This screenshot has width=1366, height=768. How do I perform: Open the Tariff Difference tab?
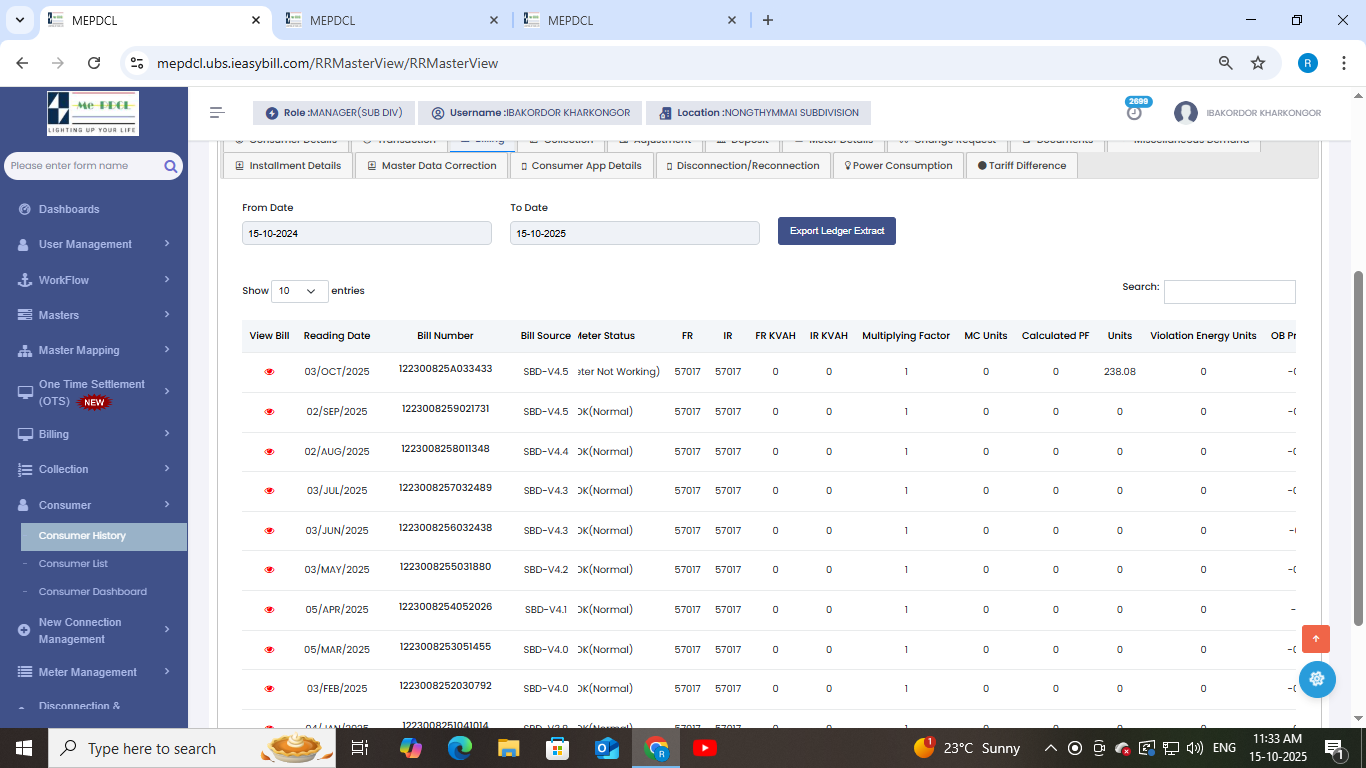point(1021,166)
